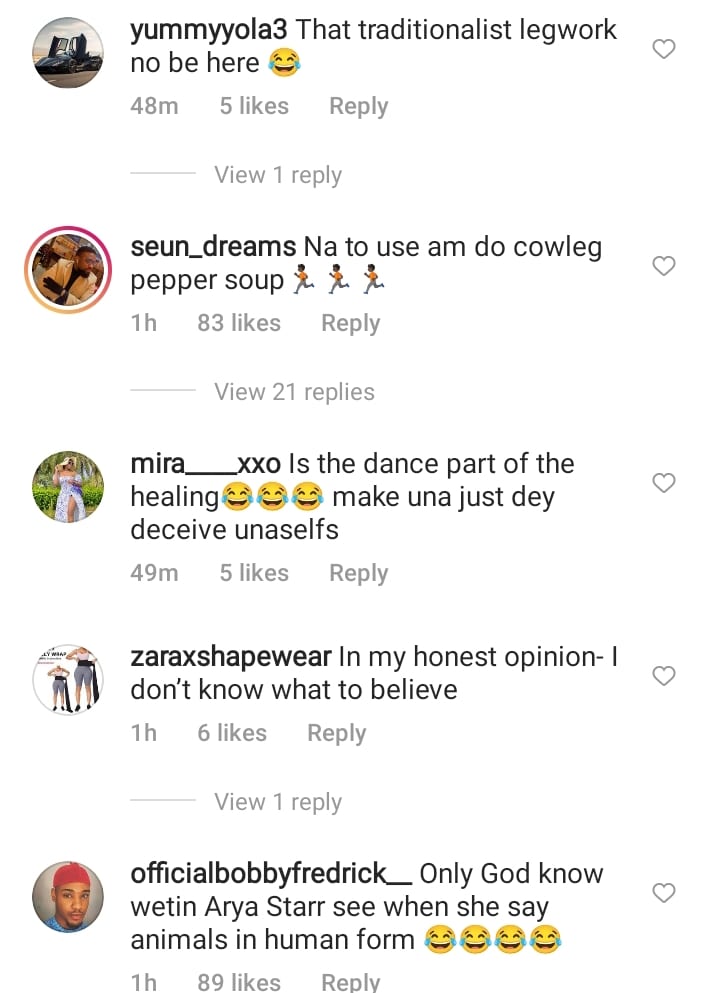Expand View 21 replies thread

coord(293,392)
